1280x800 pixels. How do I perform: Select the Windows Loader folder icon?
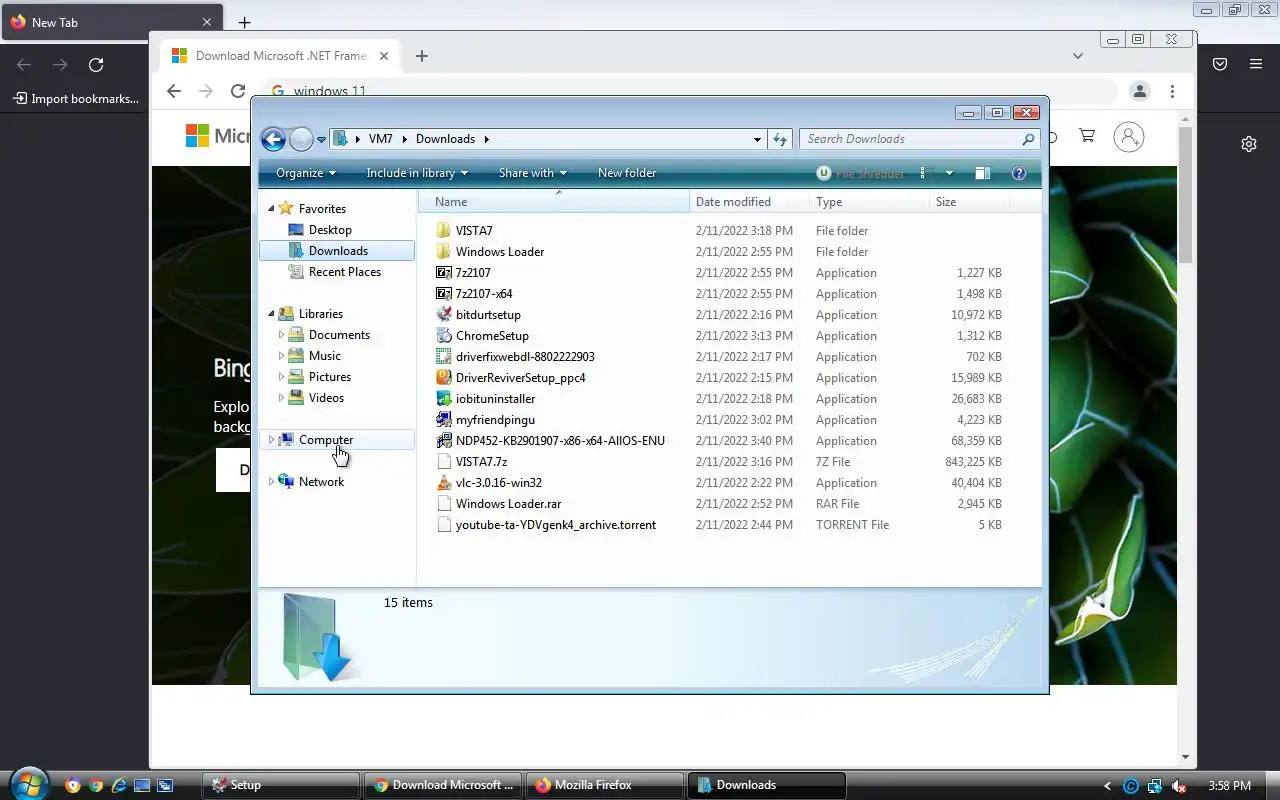coord(444,251)
